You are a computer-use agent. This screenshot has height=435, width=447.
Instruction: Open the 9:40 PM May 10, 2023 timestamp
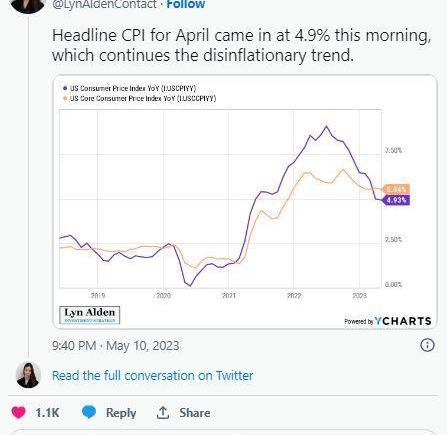click(116, 346)
